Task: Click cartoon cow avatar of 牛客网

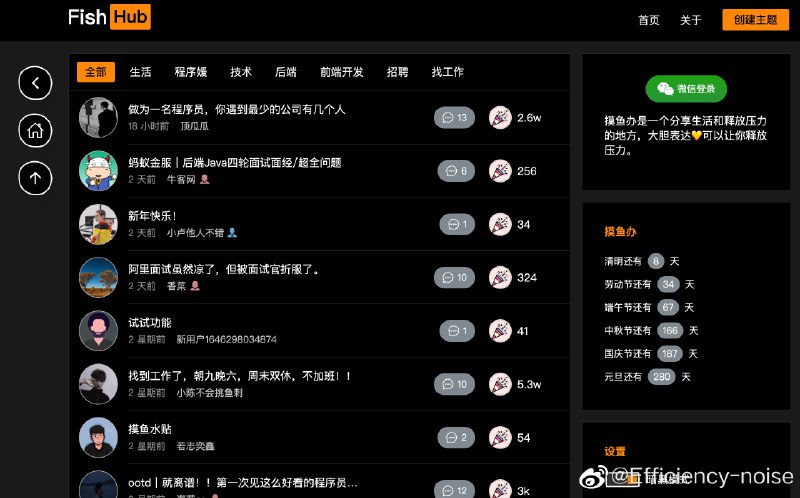Action: pos(98,170)
